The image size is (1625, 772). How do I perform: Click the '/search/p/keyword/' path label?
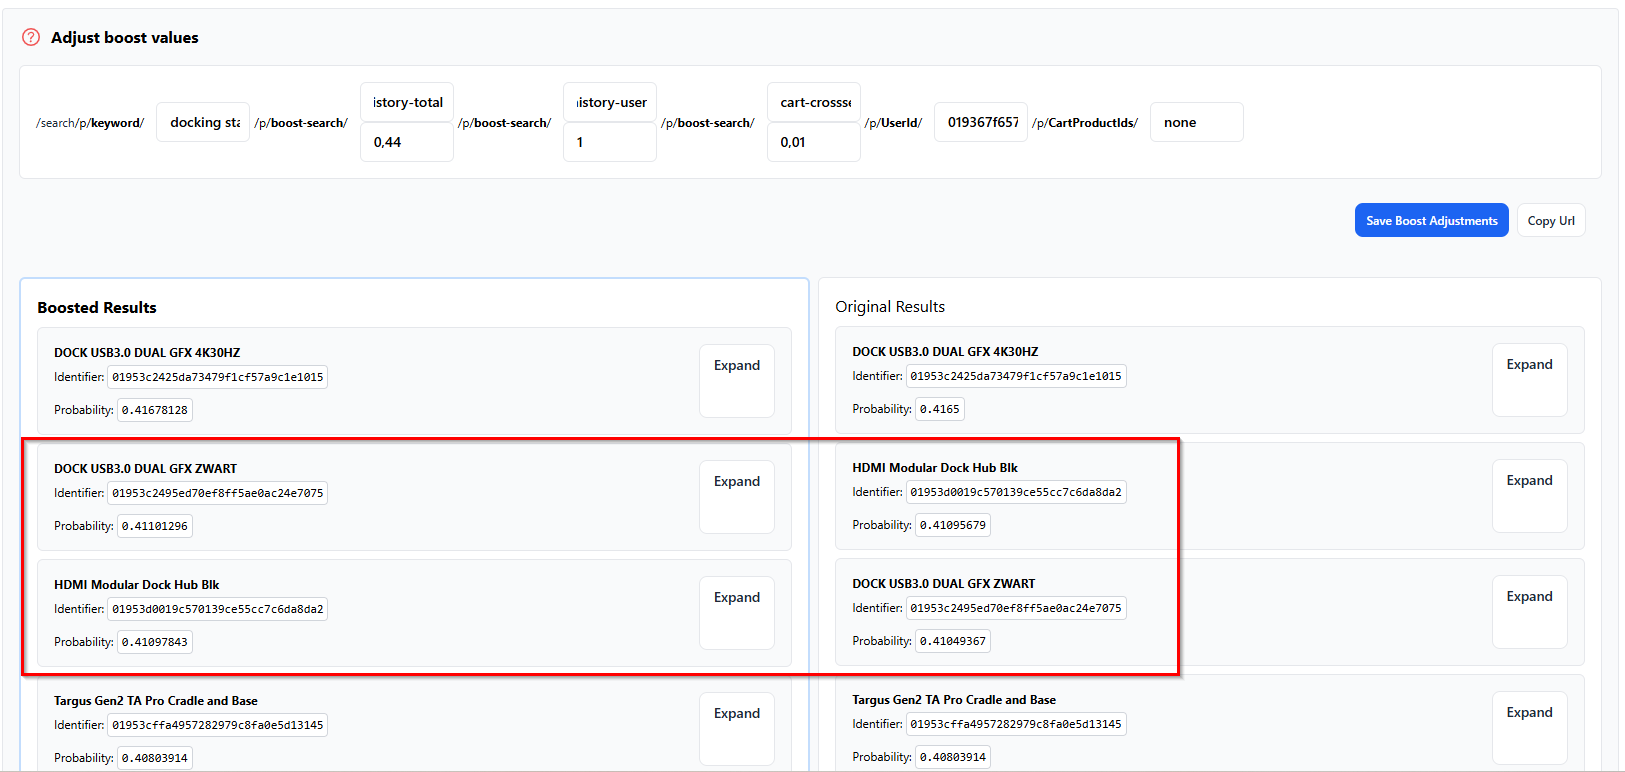[x=90, y=123]
